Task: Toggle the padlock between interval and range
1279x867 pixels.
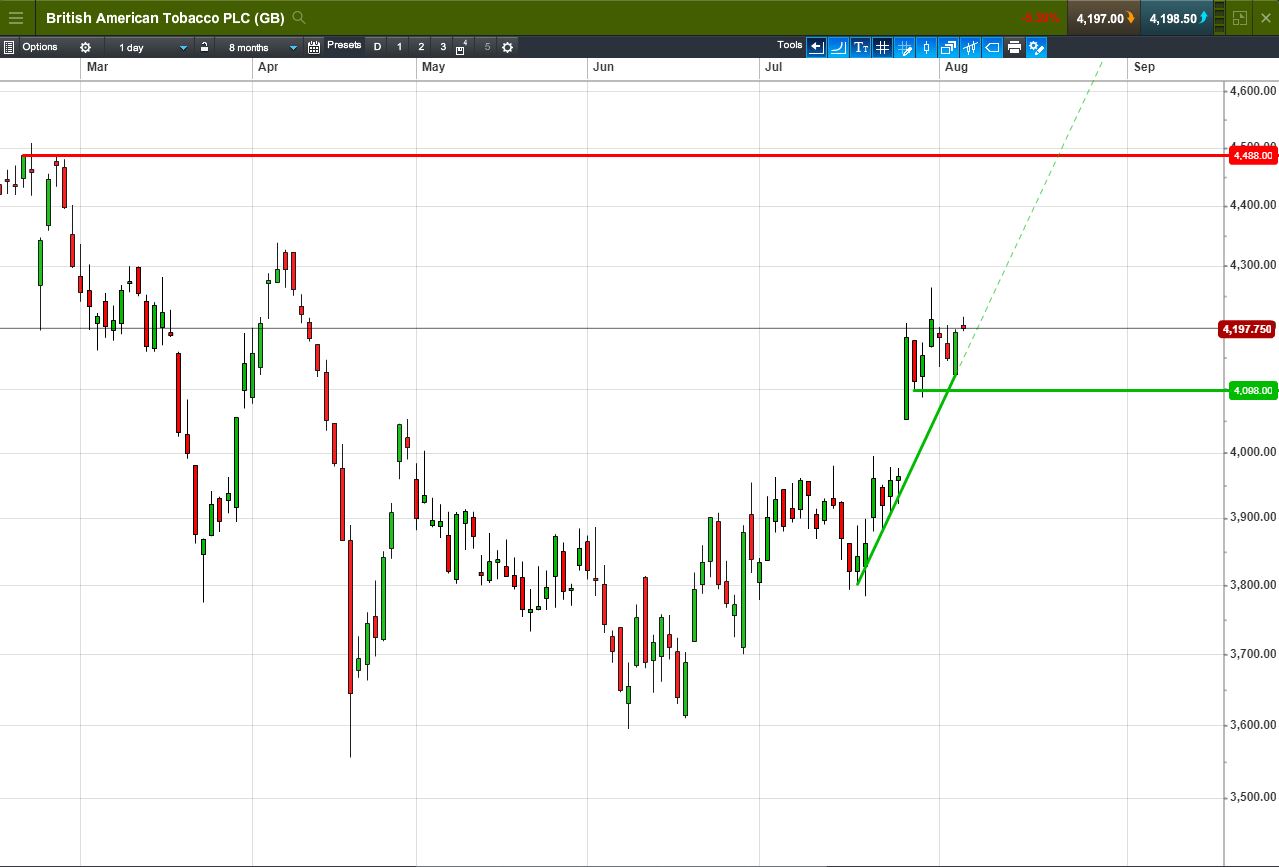Action: point(204,47)
